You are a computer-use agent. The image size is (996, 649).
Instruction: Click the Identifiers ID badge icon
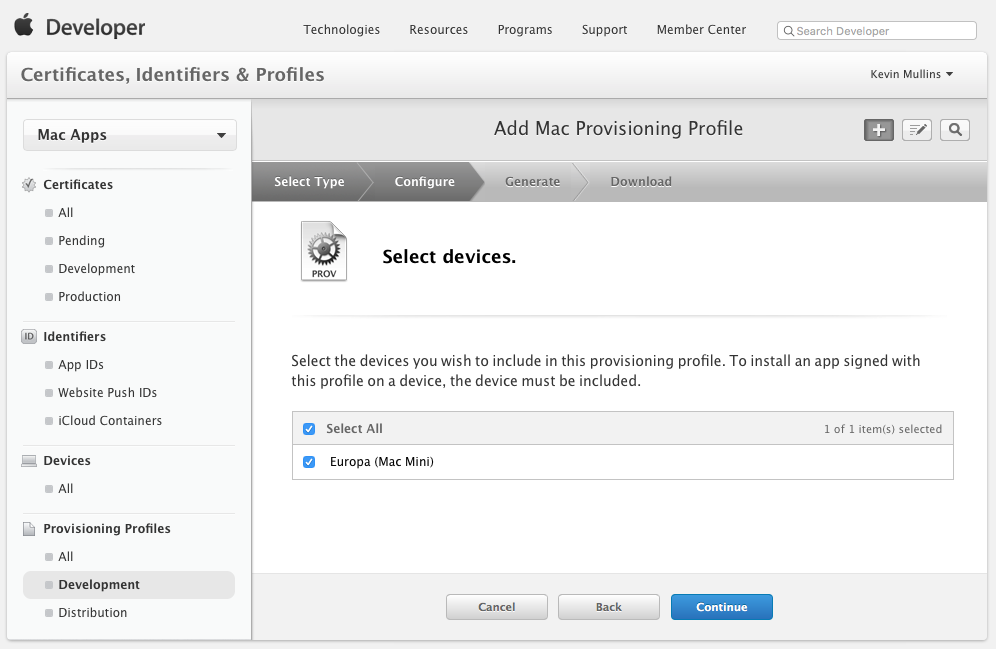29,337
